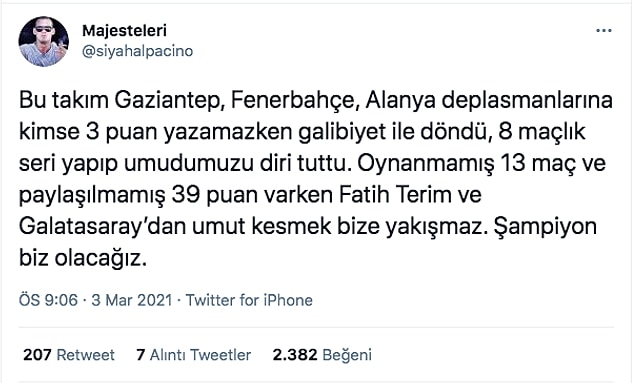This screenshot has width=635, height=383.
Task: Click the Retweet label text
Action: pos(85,355)
